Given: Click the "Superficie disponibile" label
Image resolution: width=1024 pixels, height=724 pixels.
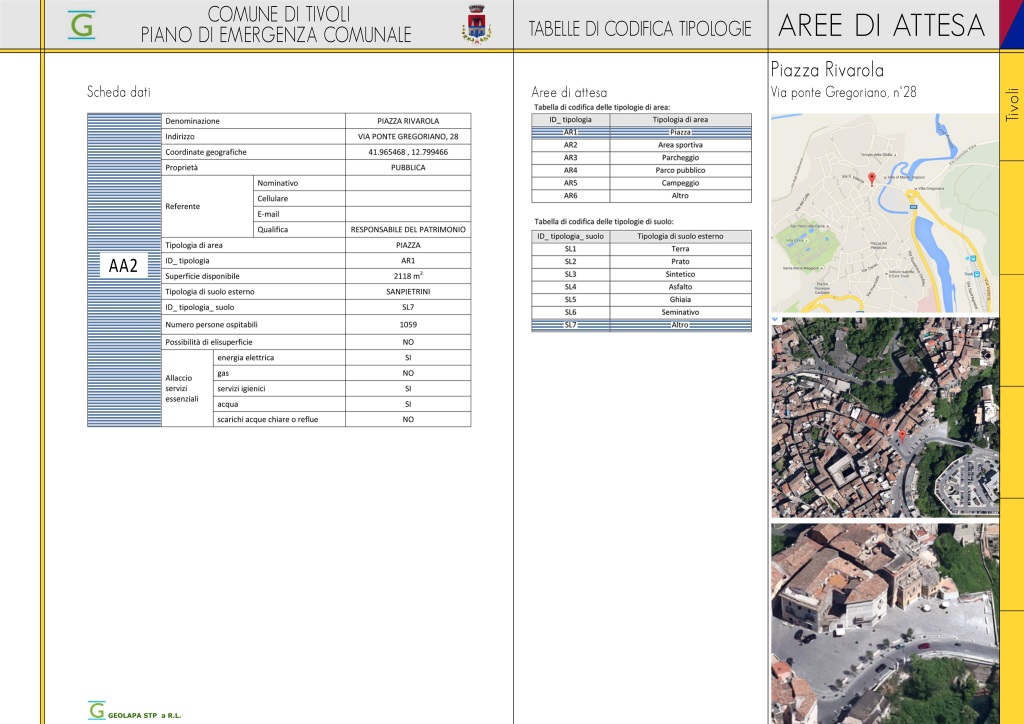Looking at the screenshot, I should click(202, 276).
